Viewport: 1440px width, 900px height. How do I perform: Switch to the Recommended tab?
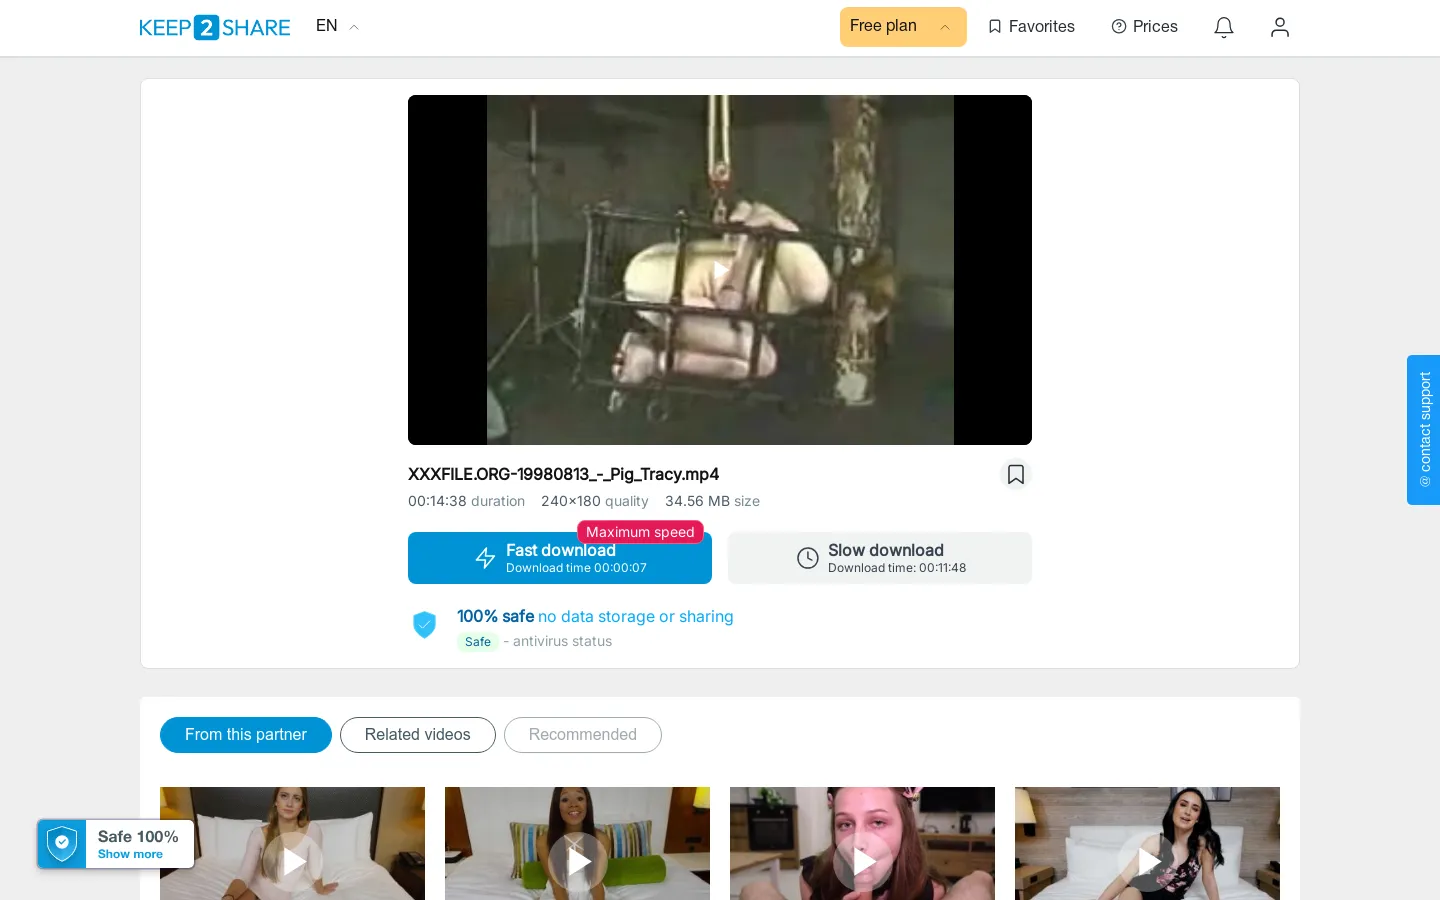[583, 735]
